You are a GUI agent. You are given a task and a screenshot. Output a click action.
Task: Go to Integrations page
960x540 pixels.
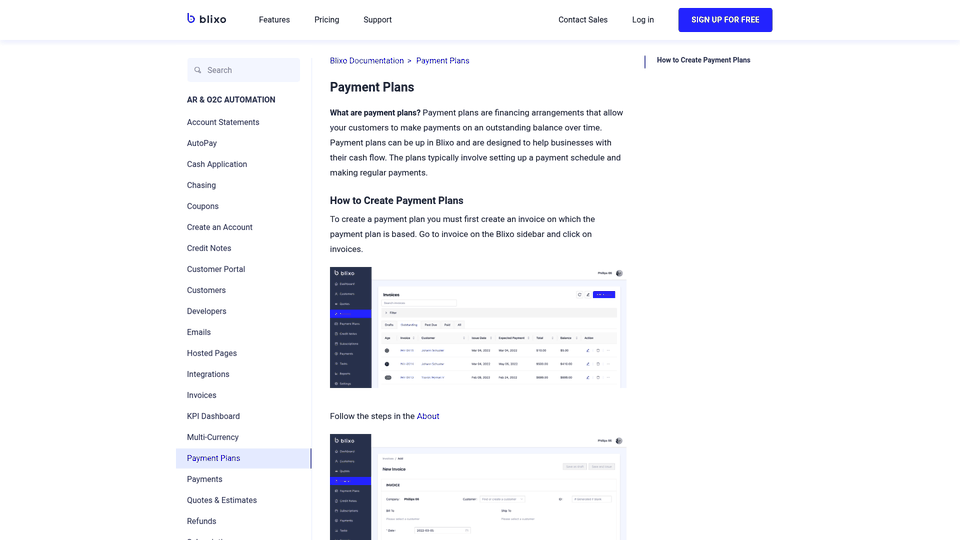pyautogui.click(x=208, y=374)
